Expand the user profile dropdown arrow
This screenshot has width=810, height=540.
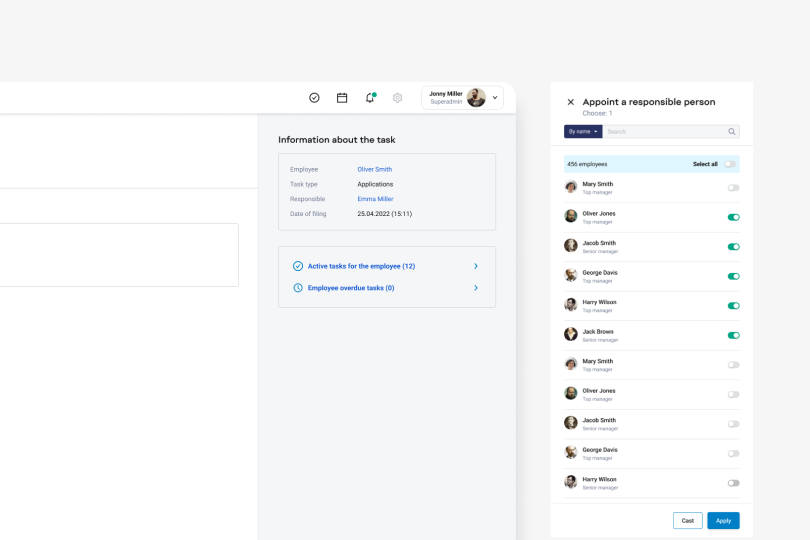[x=495, y=98]
